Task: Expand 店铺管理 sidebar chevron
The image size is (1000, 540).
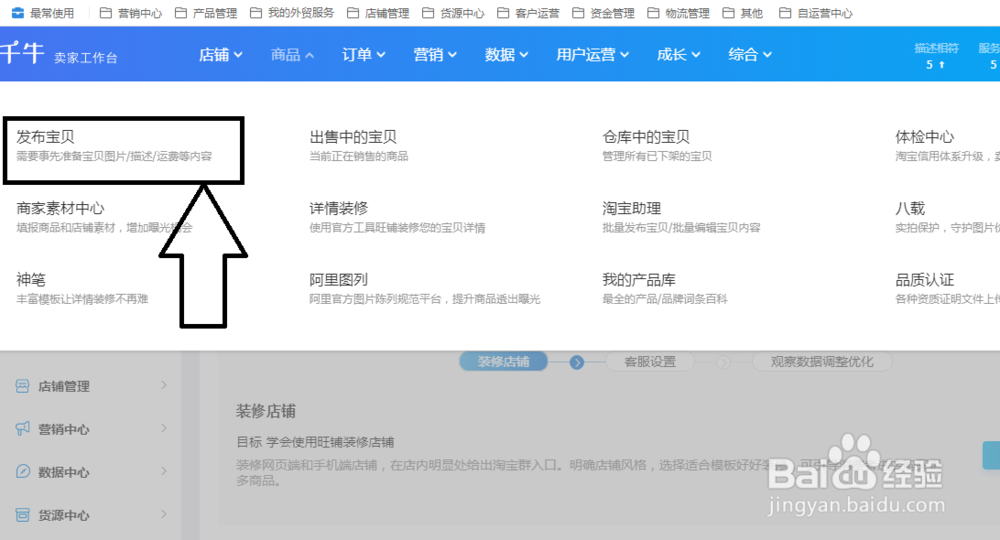Action: 164,385
